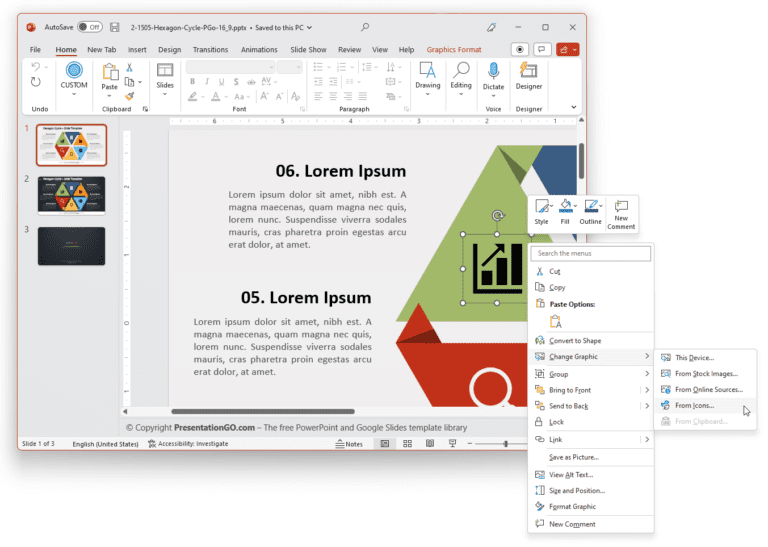Select slide 3 thumbnail
Image resolution: width=768 pixels, height=547 pixels.
point(72,246)
